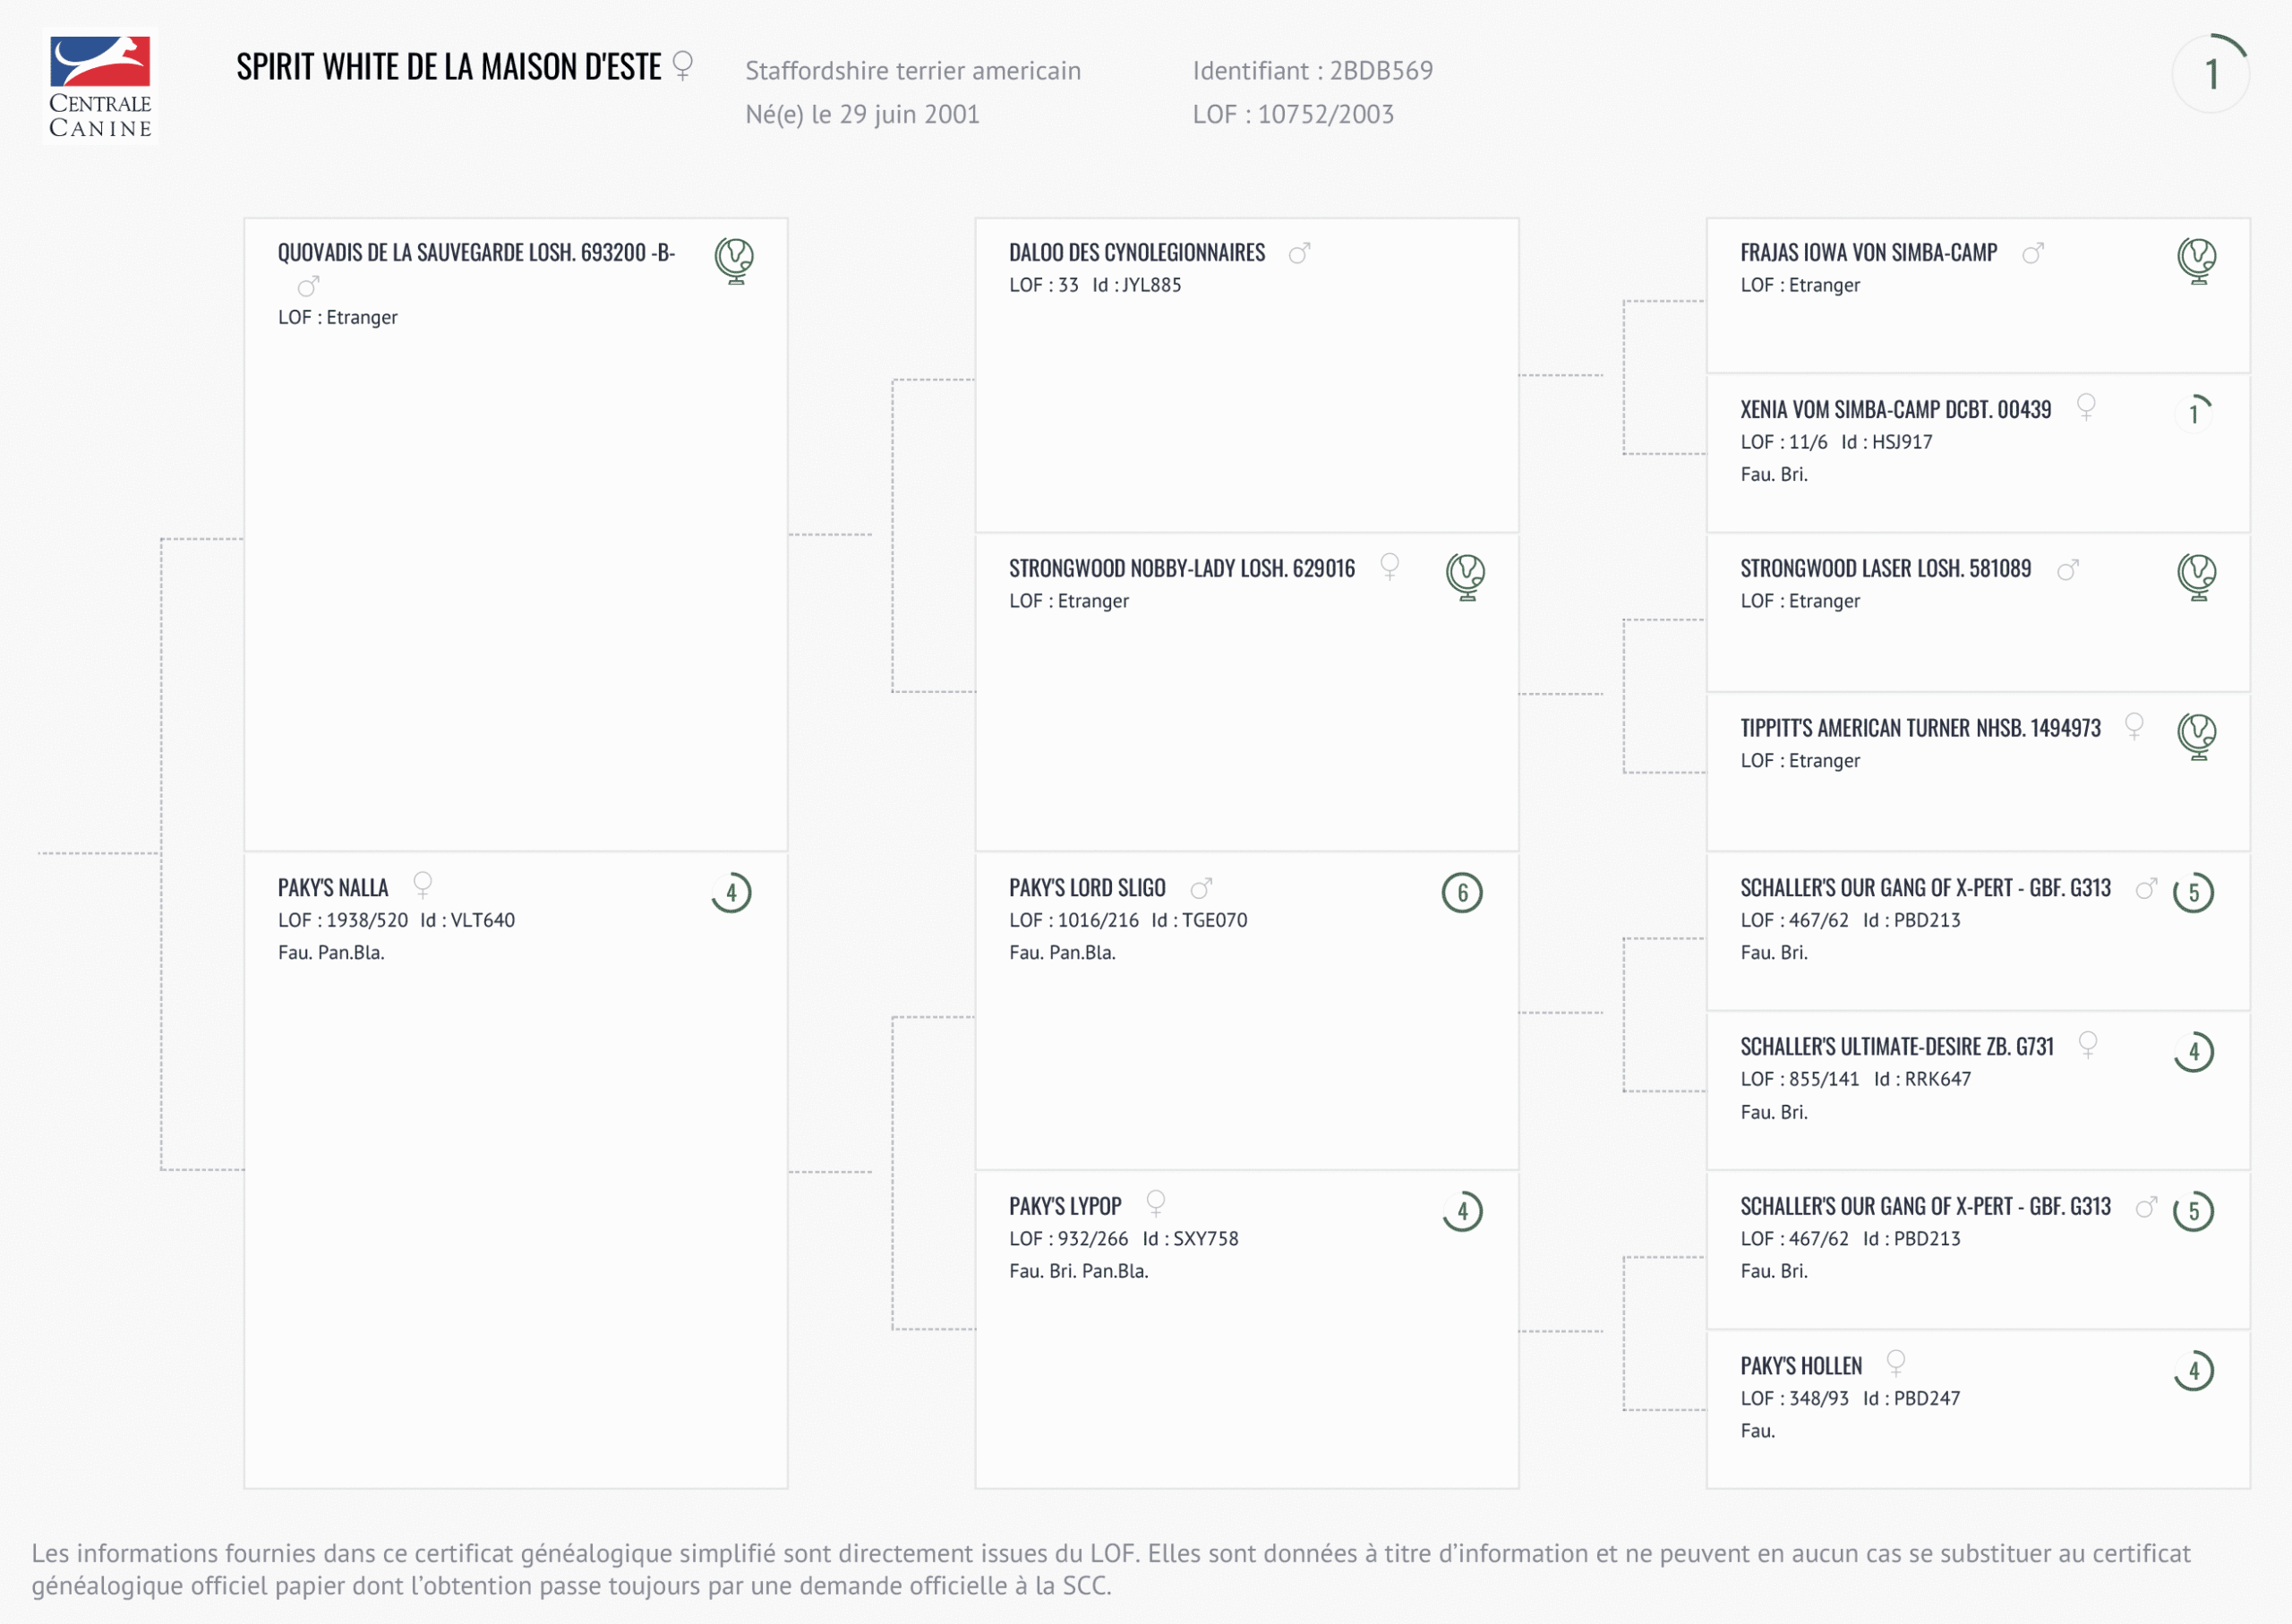Click globe icon beside Frajas Iowa von Simba-Camp
The image size is (2292, 1624).
tap(2196, 260)
